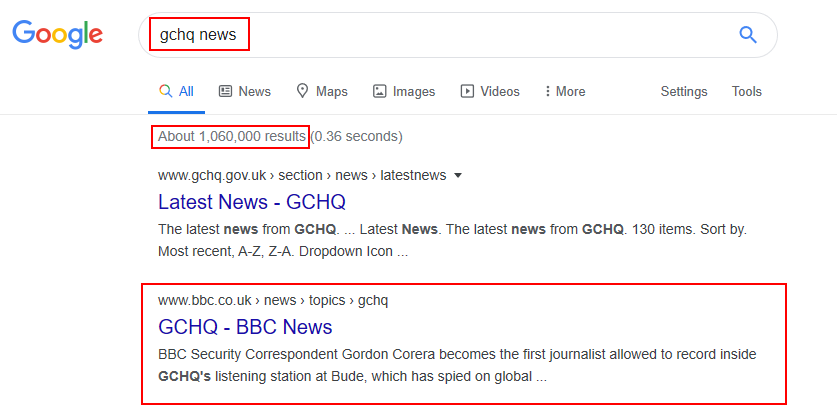Select the Images results tab

point(404,91)
